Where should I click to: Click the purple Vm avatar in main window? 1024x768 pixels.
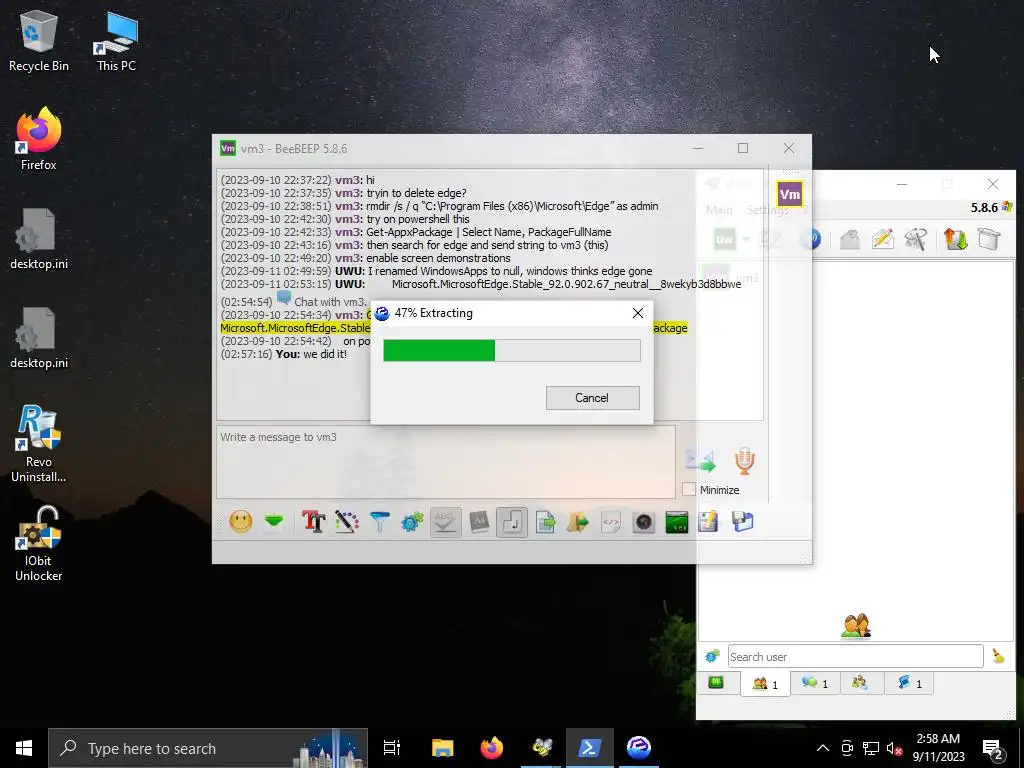click(x=790, y=194)
